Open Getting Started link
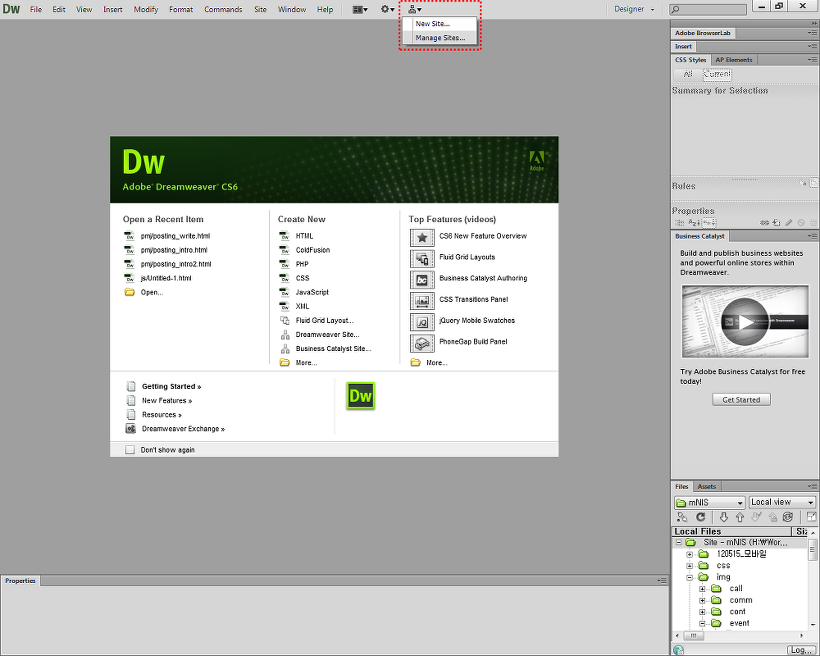 pyautogui.click(x=171, y=387)
